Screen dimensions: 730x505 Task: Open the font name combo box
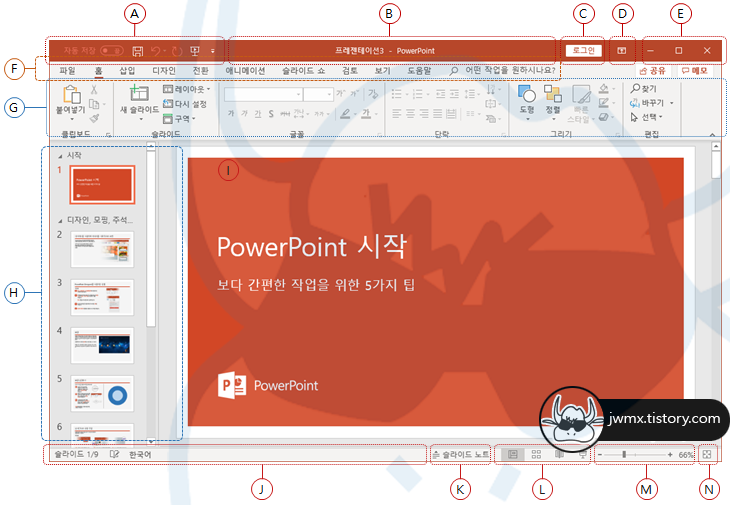coord(263,94)
